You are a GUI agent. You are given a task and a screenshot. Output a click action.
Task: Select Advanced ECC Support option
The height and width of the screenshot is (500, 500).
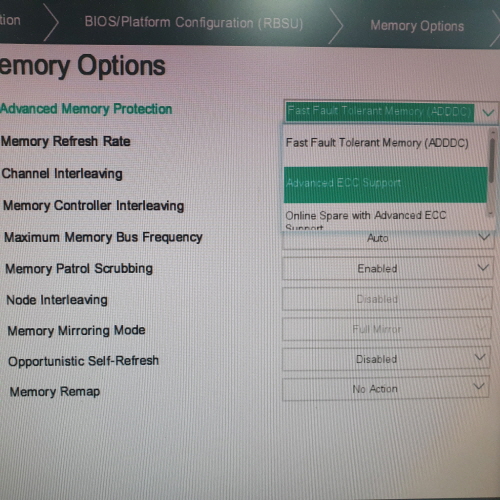pyautogui.click(x=385, y=184)
